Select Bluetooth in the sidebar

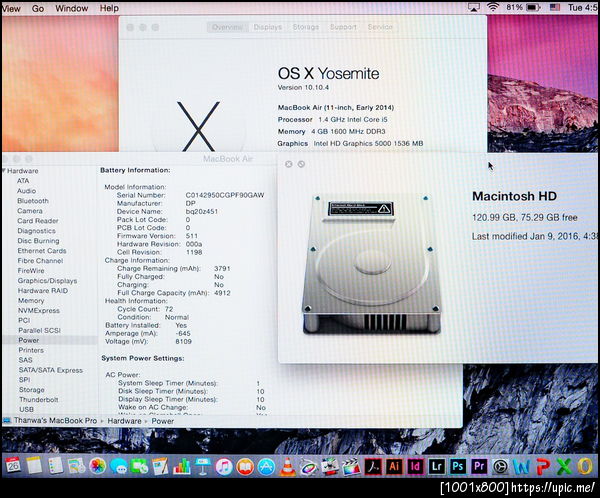[33, 201]
